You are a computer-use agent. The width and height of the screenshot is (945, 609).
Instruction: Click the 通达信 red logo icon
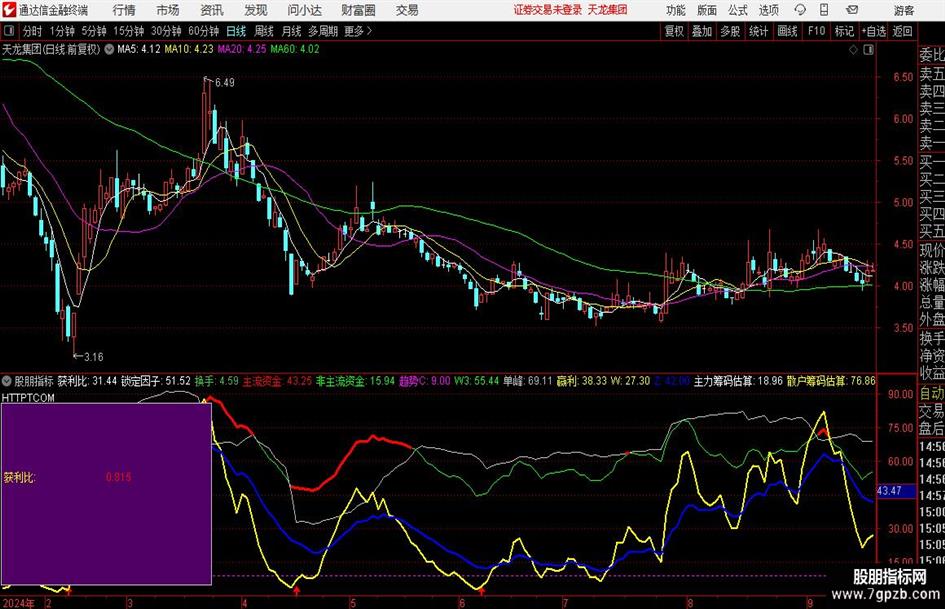pos(9,10)
